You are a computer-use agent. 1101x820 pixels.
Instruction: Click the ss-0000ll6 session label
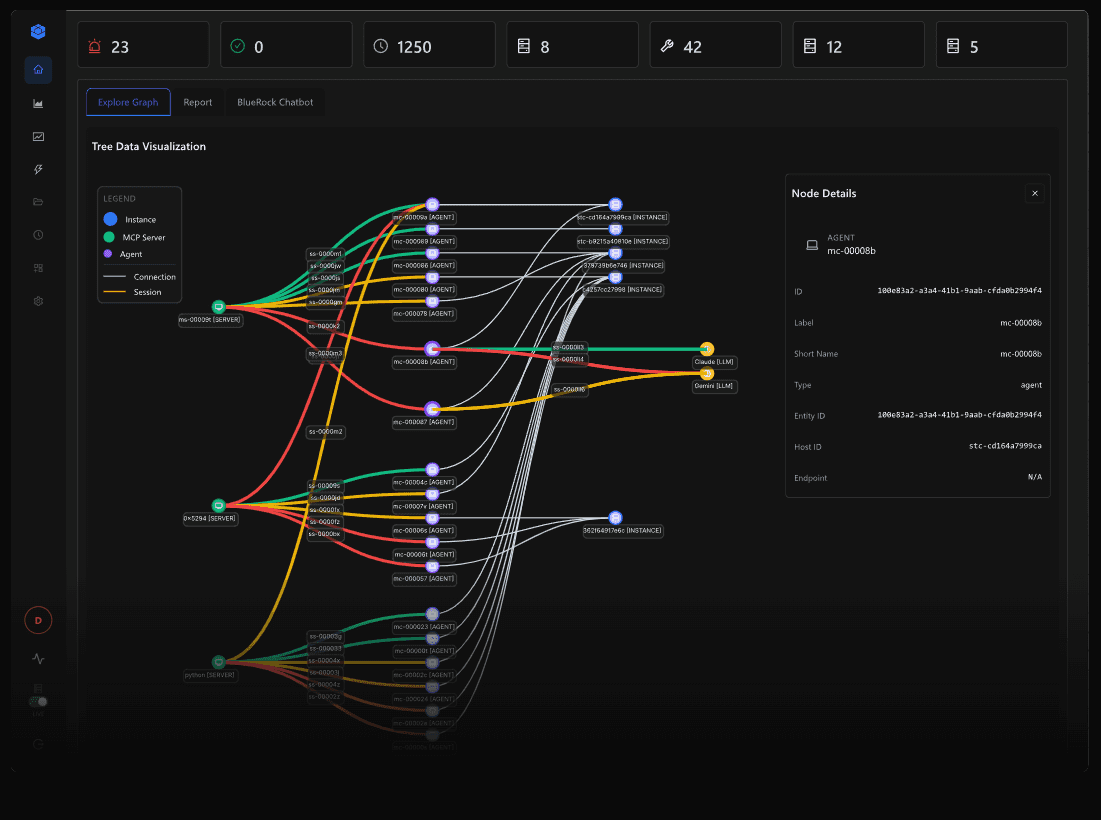pos(569,390)
